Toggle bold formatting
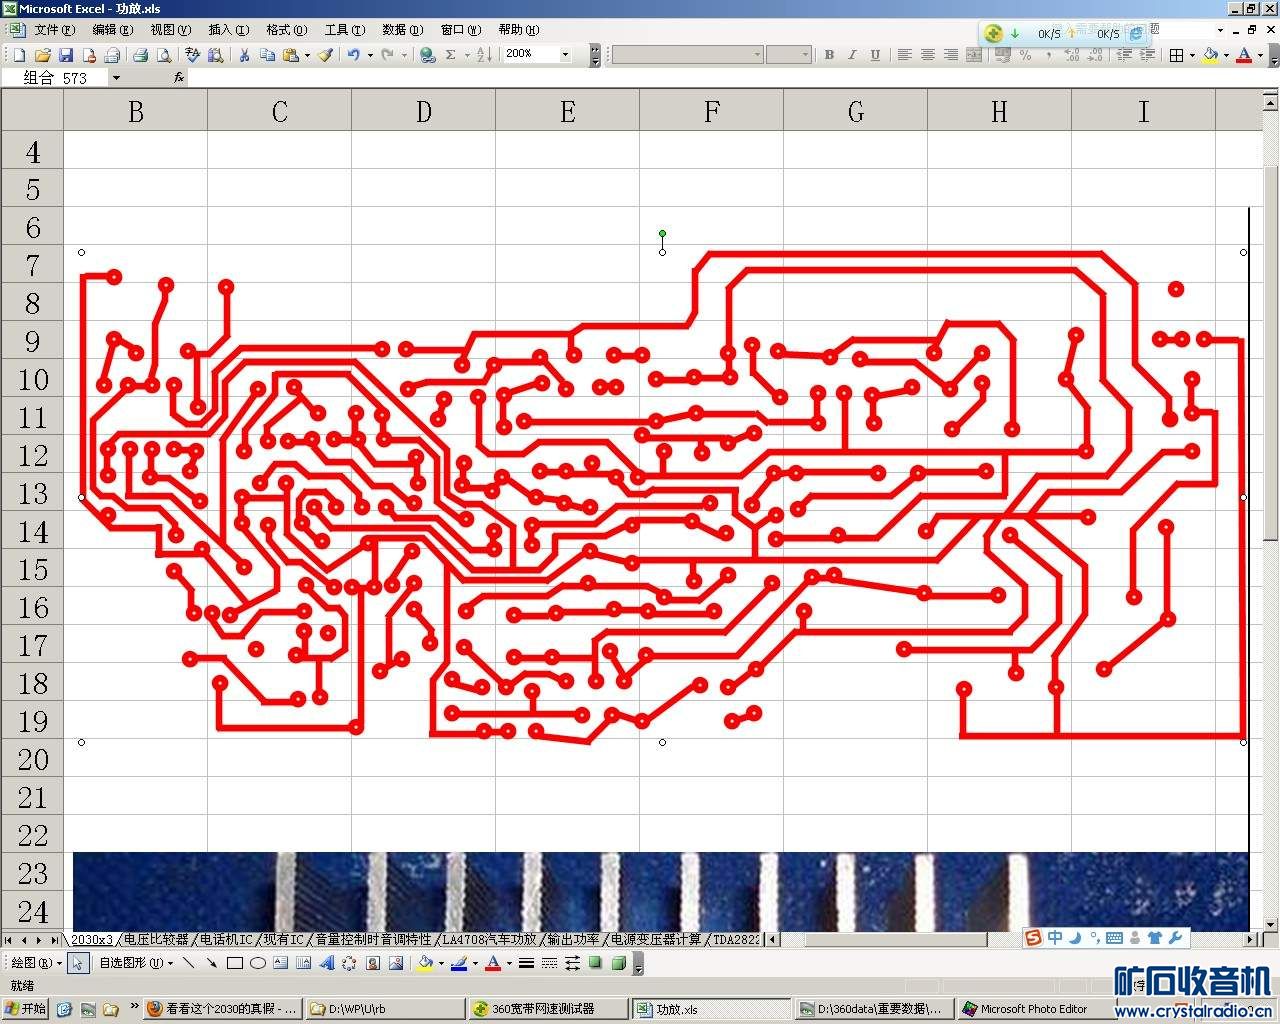The image size is (1280, 1024). 829,55
